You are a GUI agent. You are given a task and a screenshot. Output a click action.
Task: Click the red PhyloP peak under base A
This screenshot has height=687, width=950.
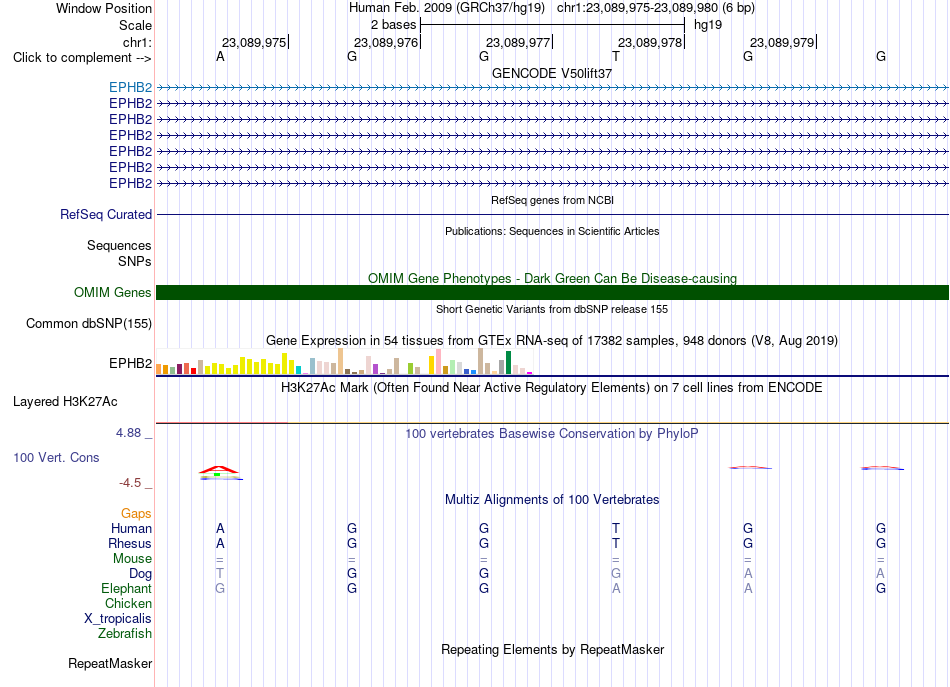click(219, 470)
